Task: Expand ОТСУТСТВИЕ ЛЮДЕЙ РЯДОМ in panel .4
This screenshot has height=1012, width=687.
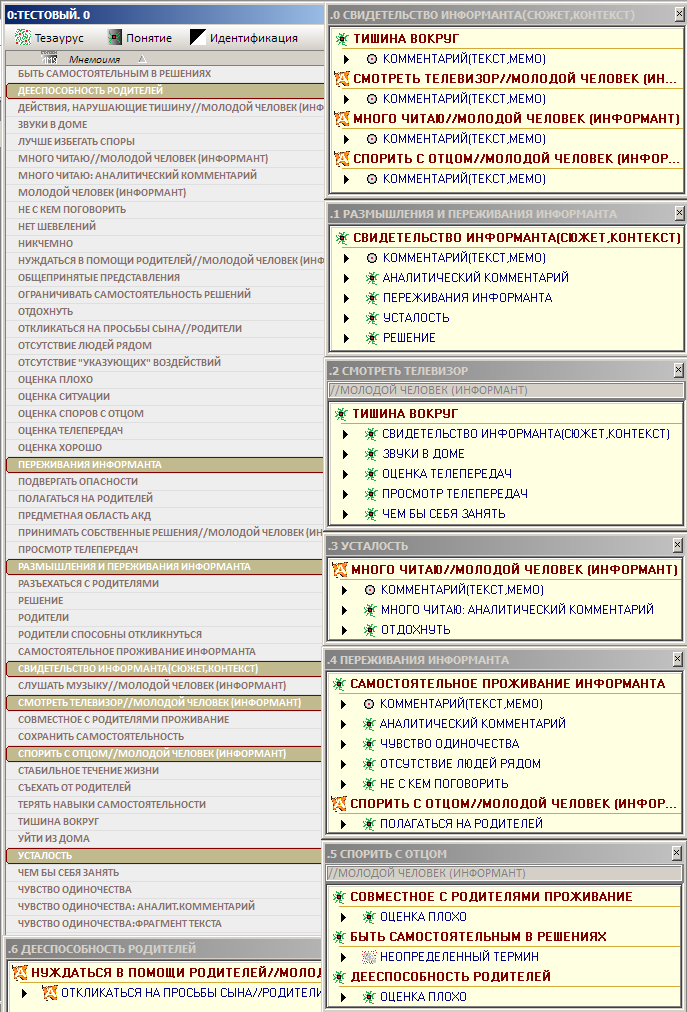Action: (344, 764)
